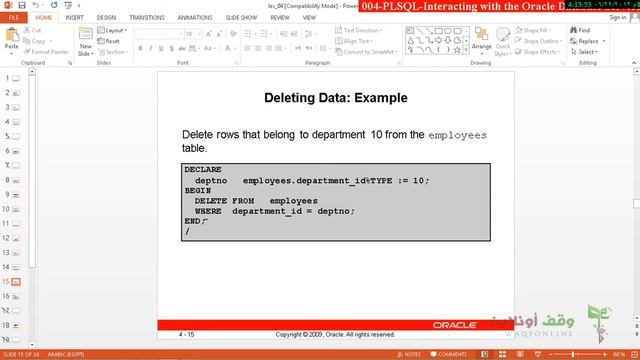Toggle Bold formatting
This screenshot has width=640, height=360.
point(140,49)
